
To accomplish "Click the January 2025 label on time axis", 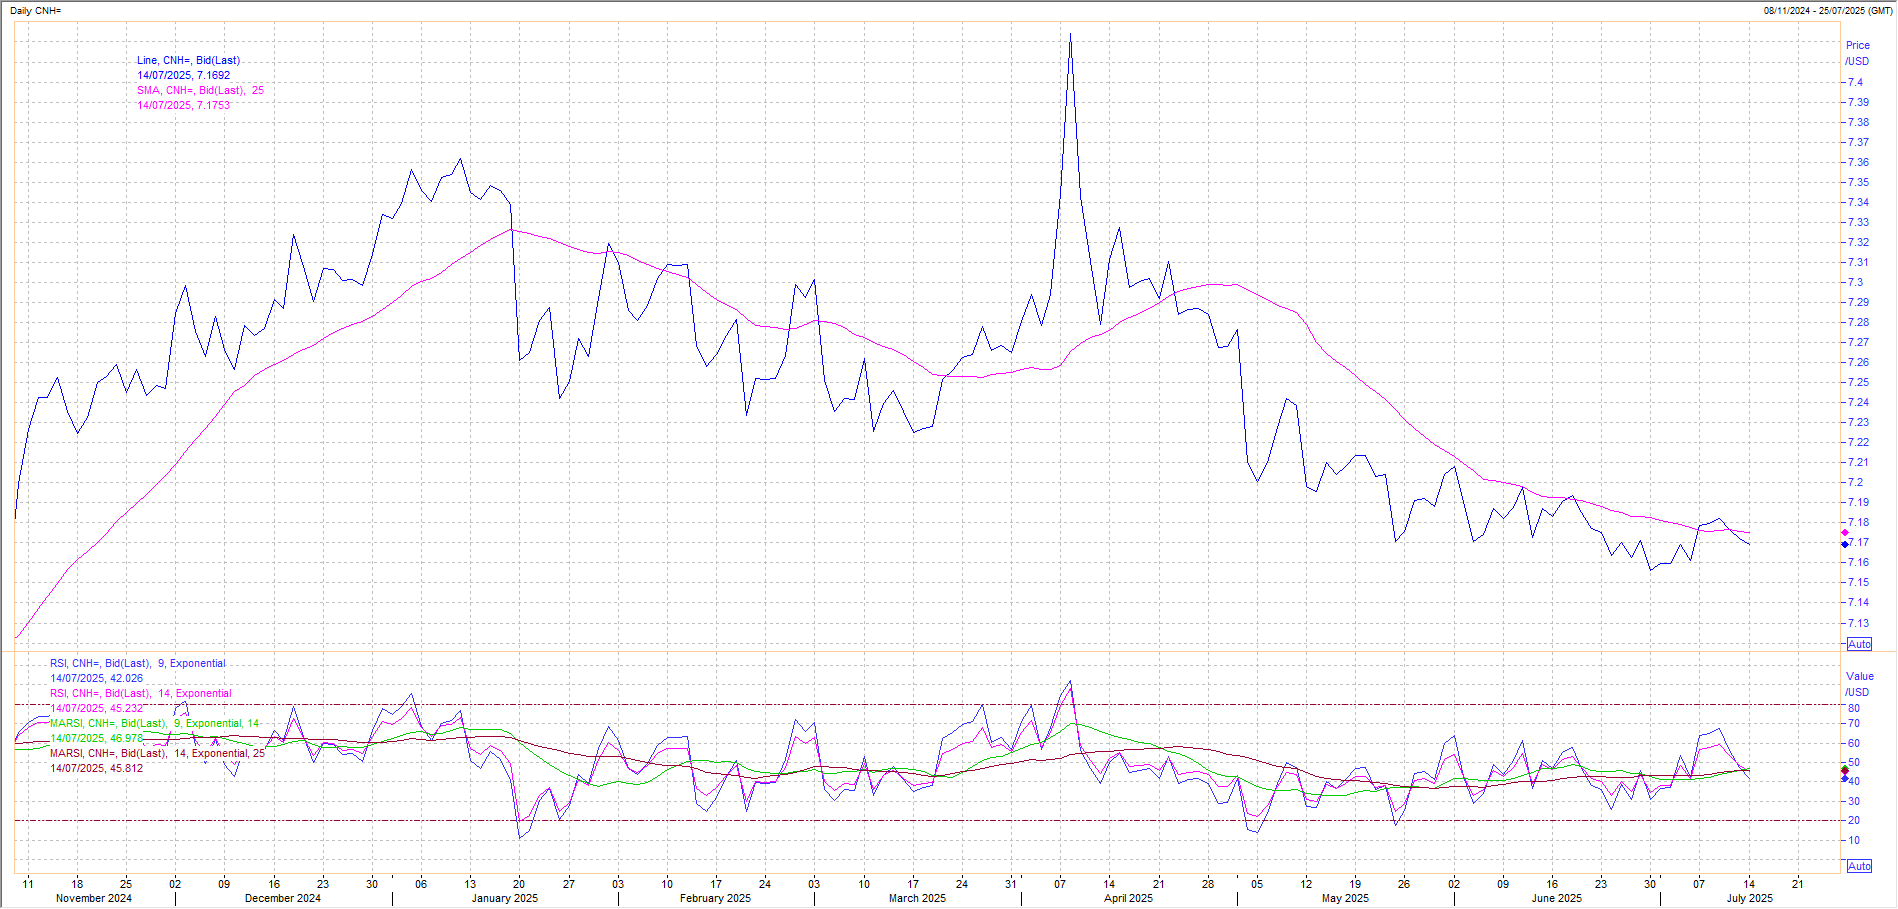I will (504, 898).
